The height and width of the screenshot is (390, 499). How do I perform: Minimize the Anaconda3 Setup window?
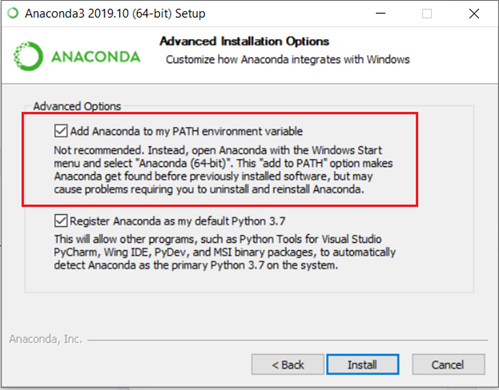tap(380, 14)
